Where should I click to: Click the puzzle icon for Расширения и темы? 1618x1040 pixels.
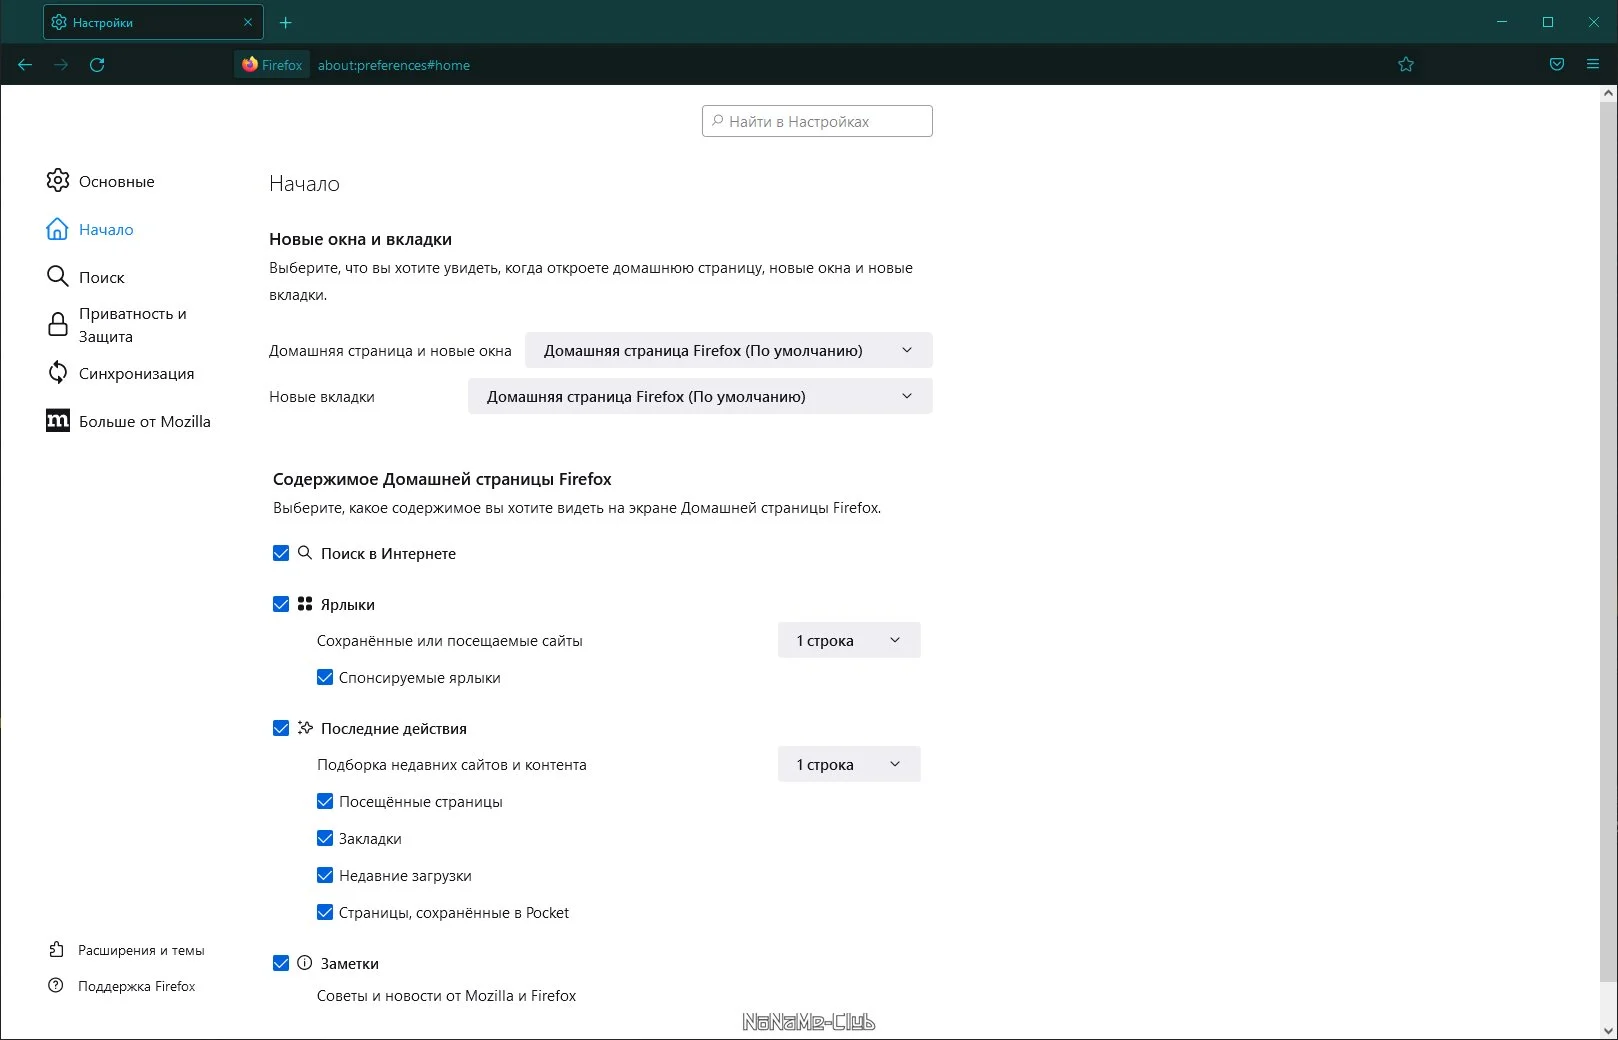[x=56, y=949]
